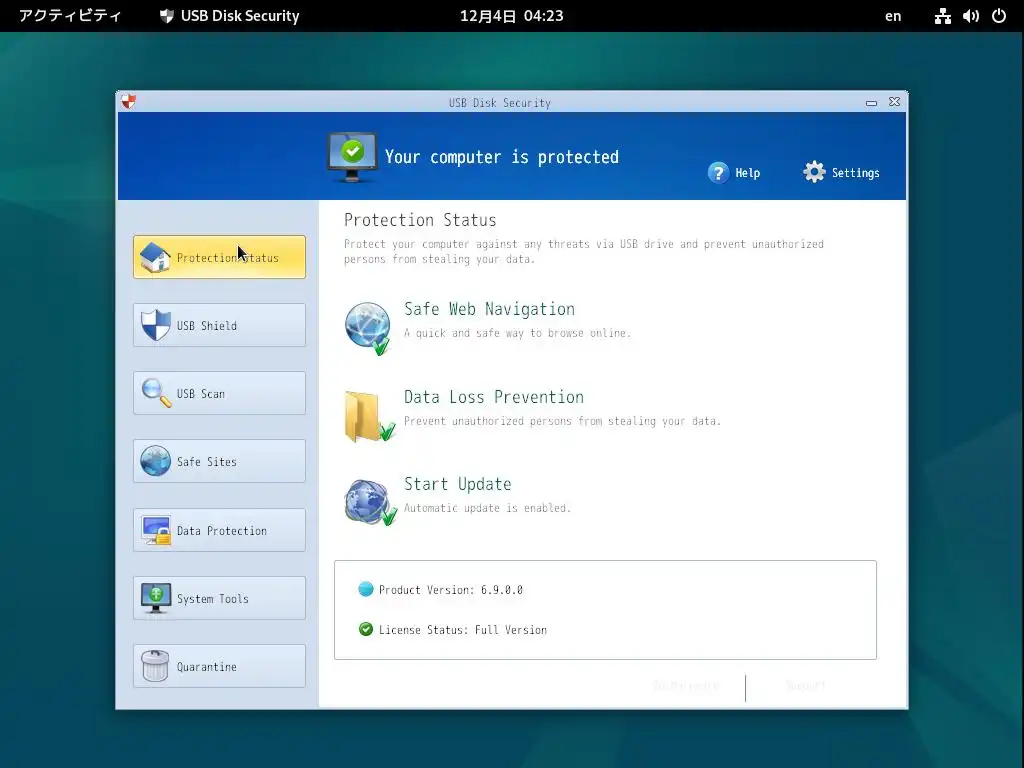Open the Safe Web Navigation heading link

(x=489, y=309)
